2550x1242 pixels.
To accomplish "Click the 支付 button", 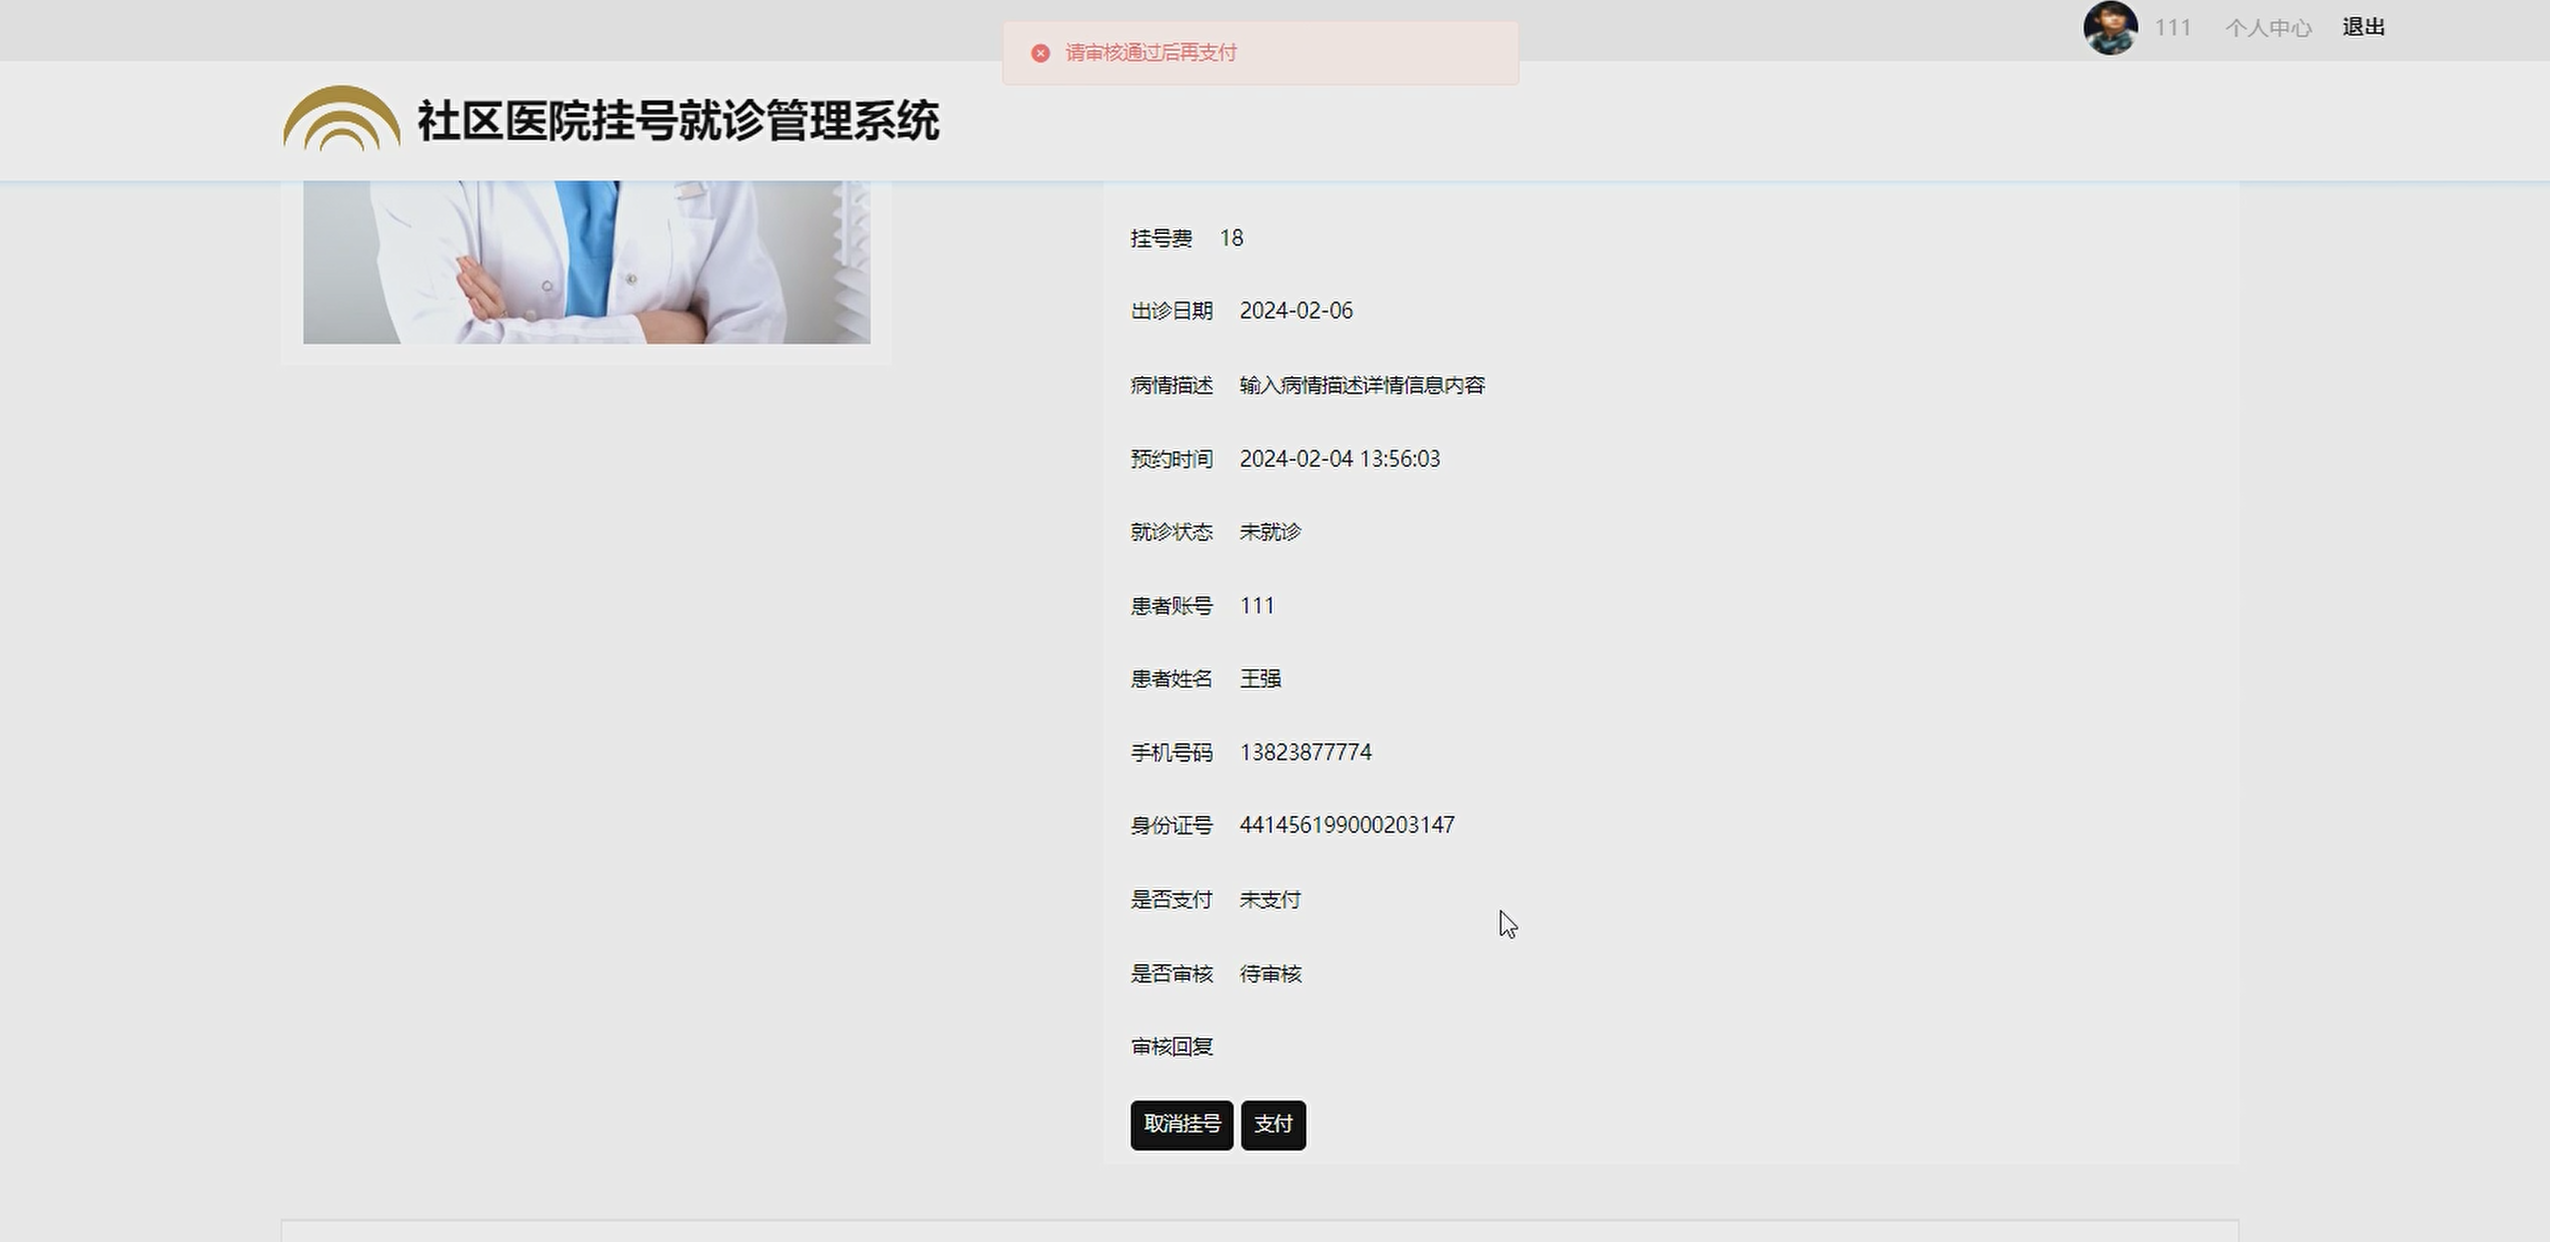I will (1273, 1125).
